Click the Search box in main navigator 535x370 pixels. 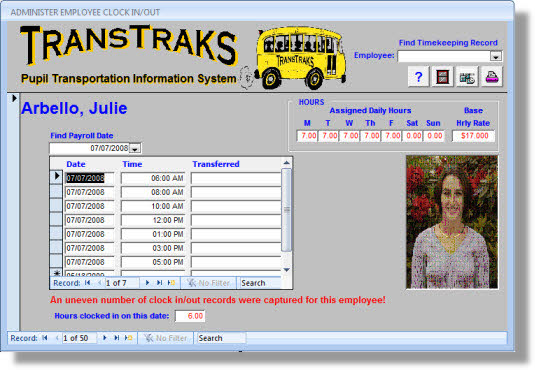point(221,338)
